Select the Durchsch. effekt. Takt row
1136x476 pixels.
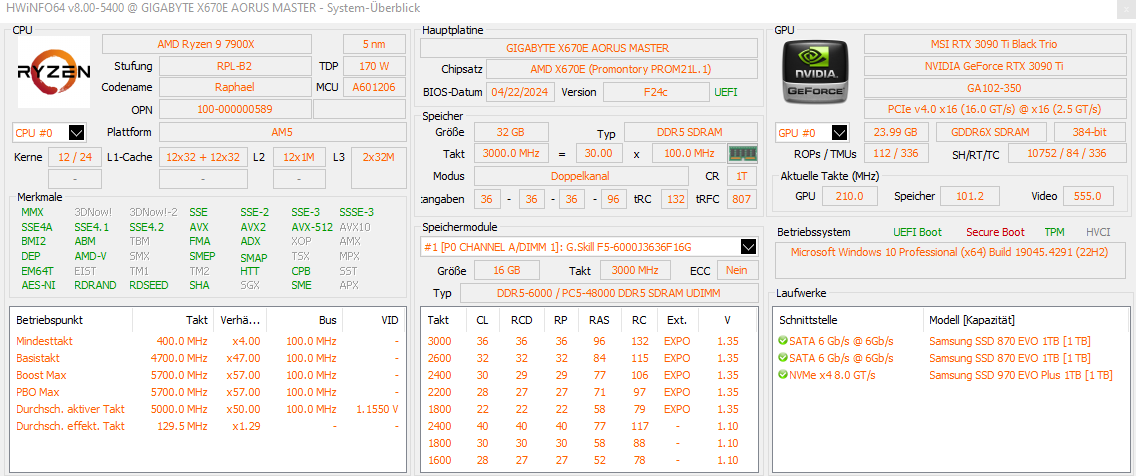(x=209, y=426)
